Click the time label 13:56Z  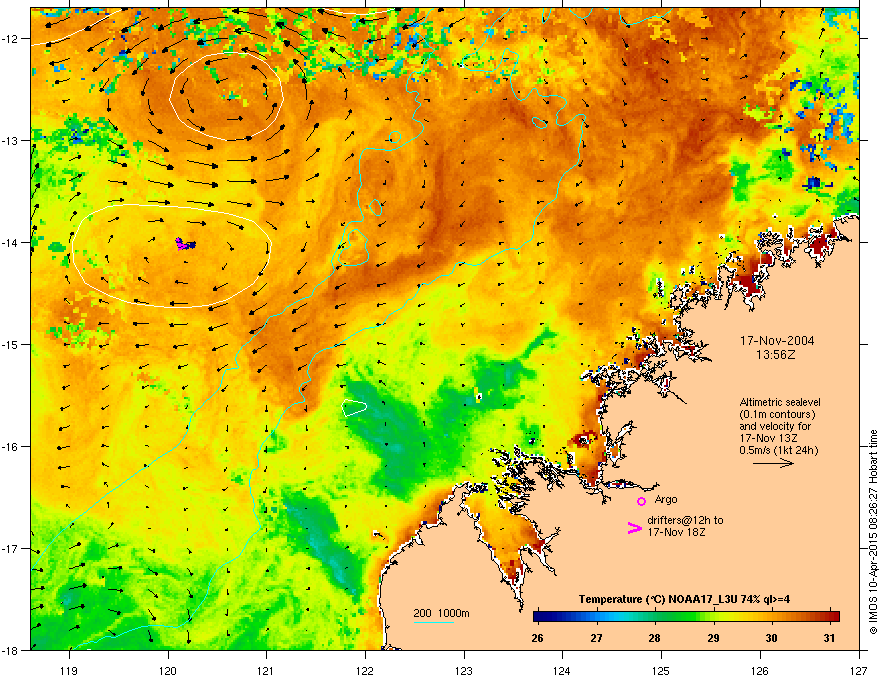click(776, 355)
